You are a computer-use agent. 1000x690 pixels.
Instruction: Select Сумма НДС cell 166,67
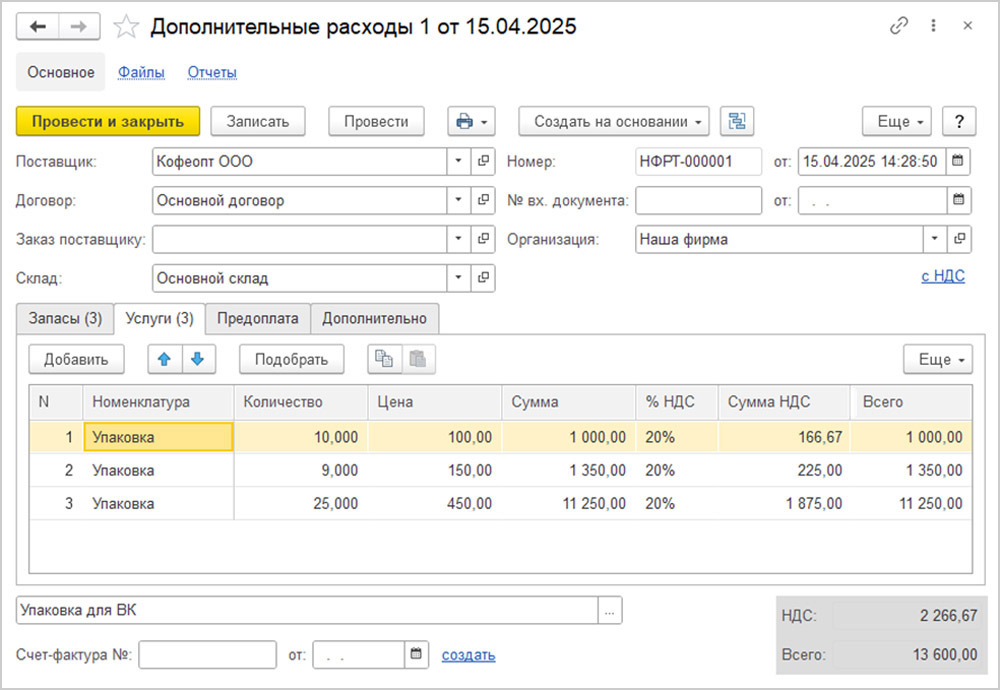pos(784,437)
